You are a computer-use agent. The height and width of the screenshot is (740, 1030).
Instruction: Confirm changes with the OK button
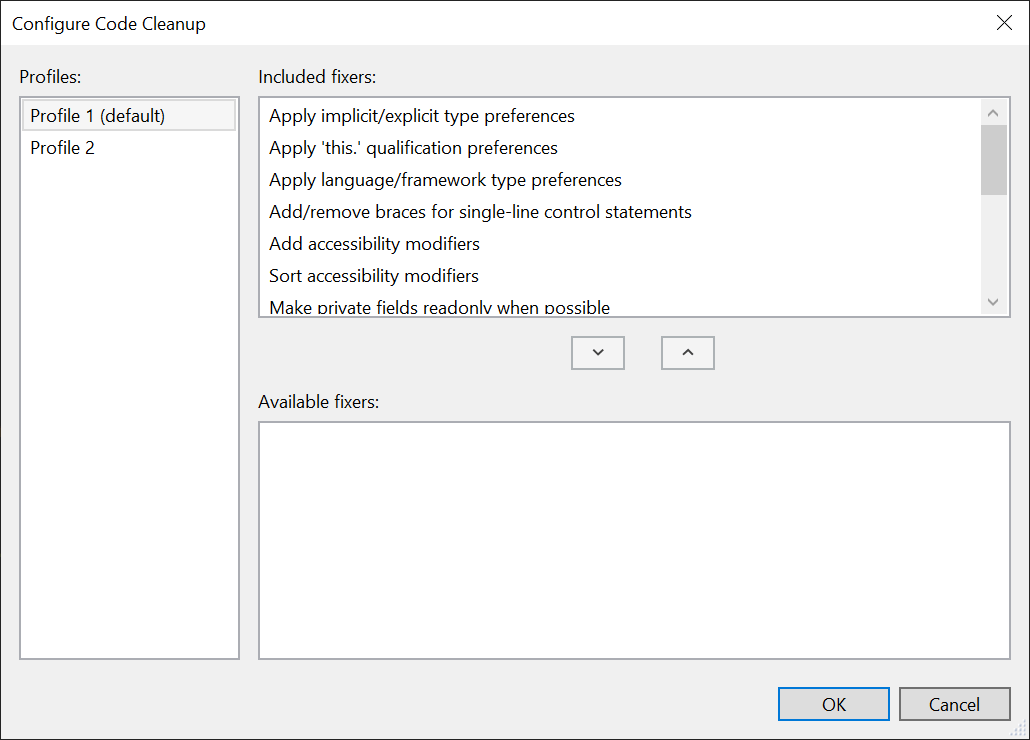833,704
